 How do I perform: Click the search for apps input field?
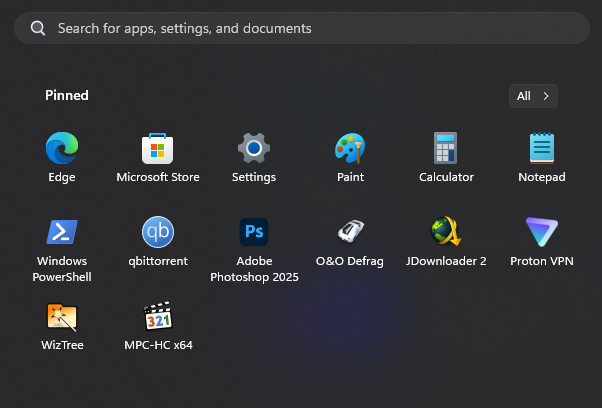pyautogui.click(x=302, y=28)
